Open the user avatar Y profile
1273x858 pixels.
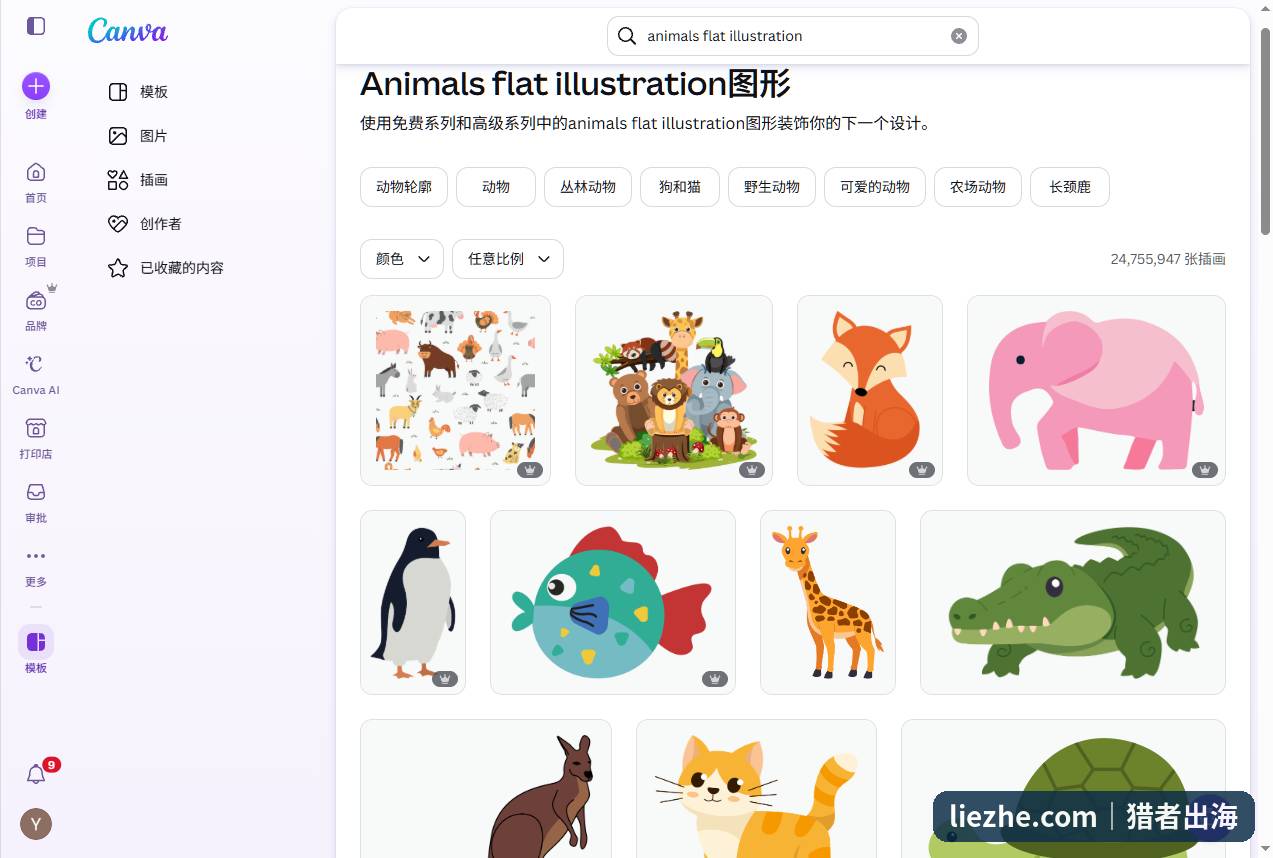(36, 824)
